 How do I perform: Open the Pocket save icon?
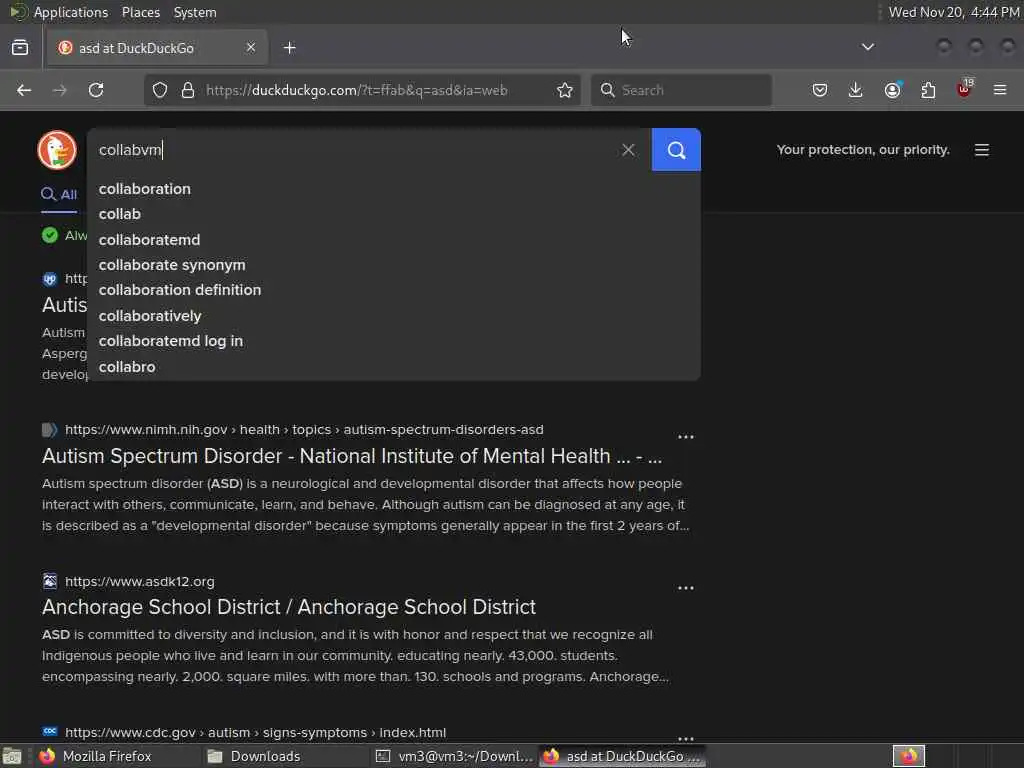tap(820, 90)
